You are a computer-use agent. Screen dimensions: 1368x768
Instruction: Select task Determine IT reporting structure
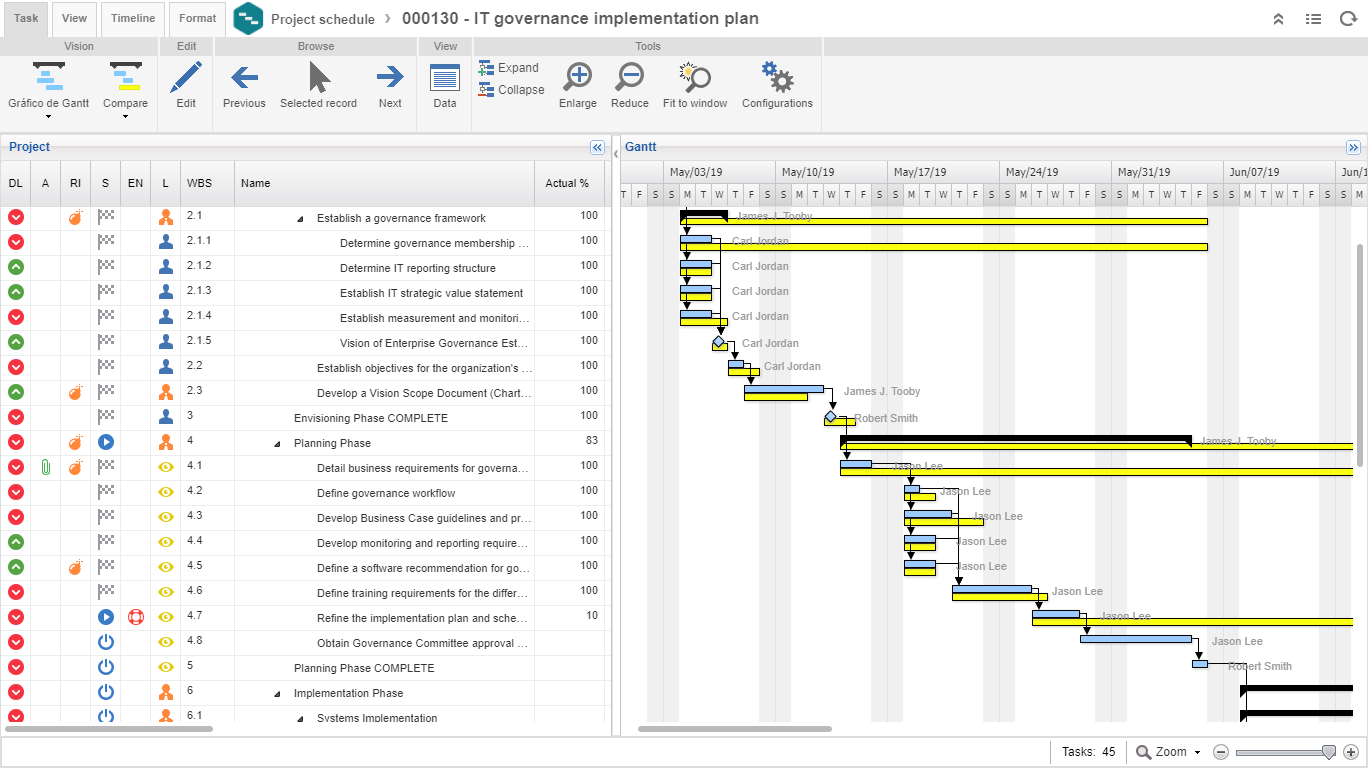pos(418,268)
